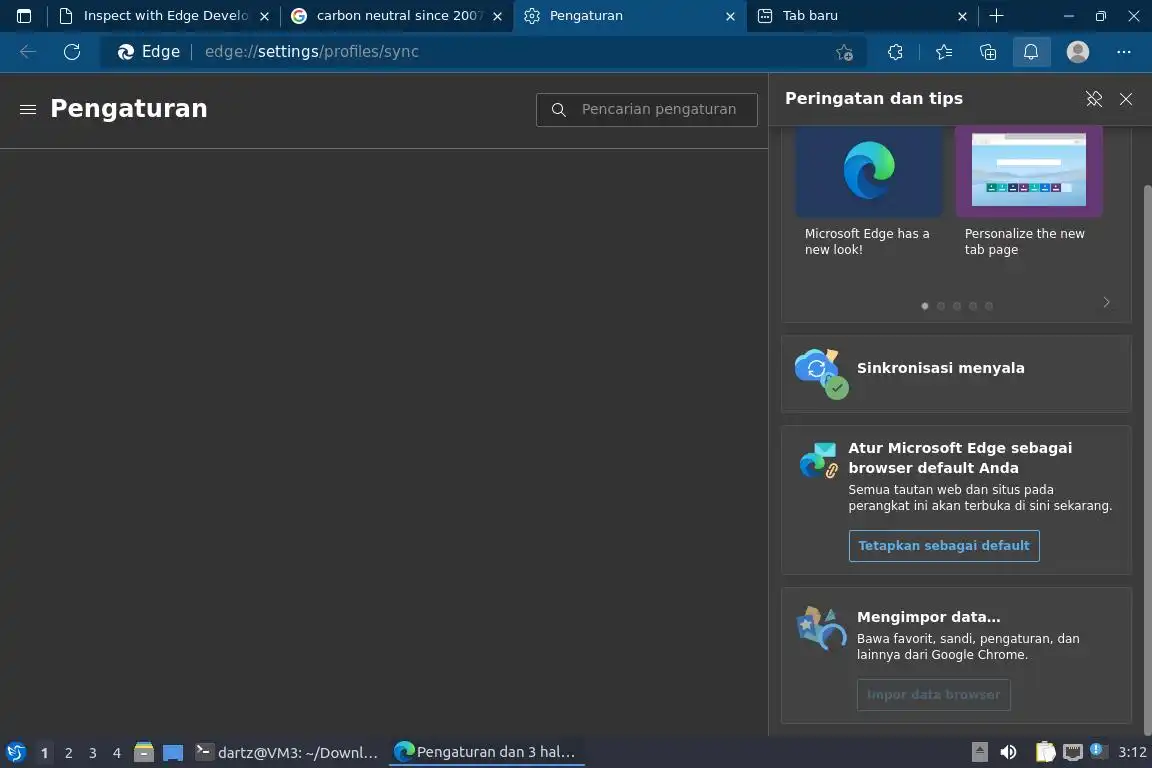
Task: Select the second carousel dot
Action: [x=940, y=306]
